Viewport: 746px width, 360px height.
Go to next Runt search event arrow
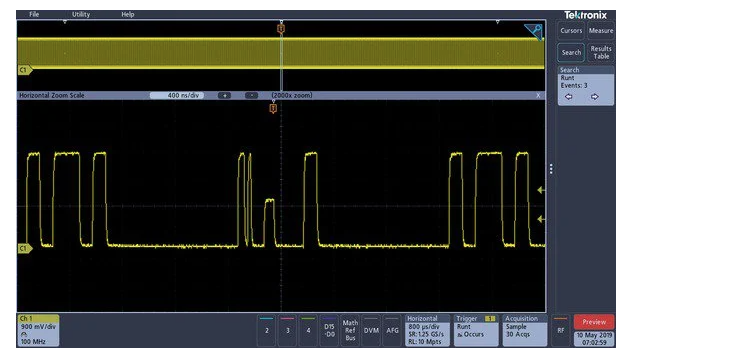(x=595, y=97)
